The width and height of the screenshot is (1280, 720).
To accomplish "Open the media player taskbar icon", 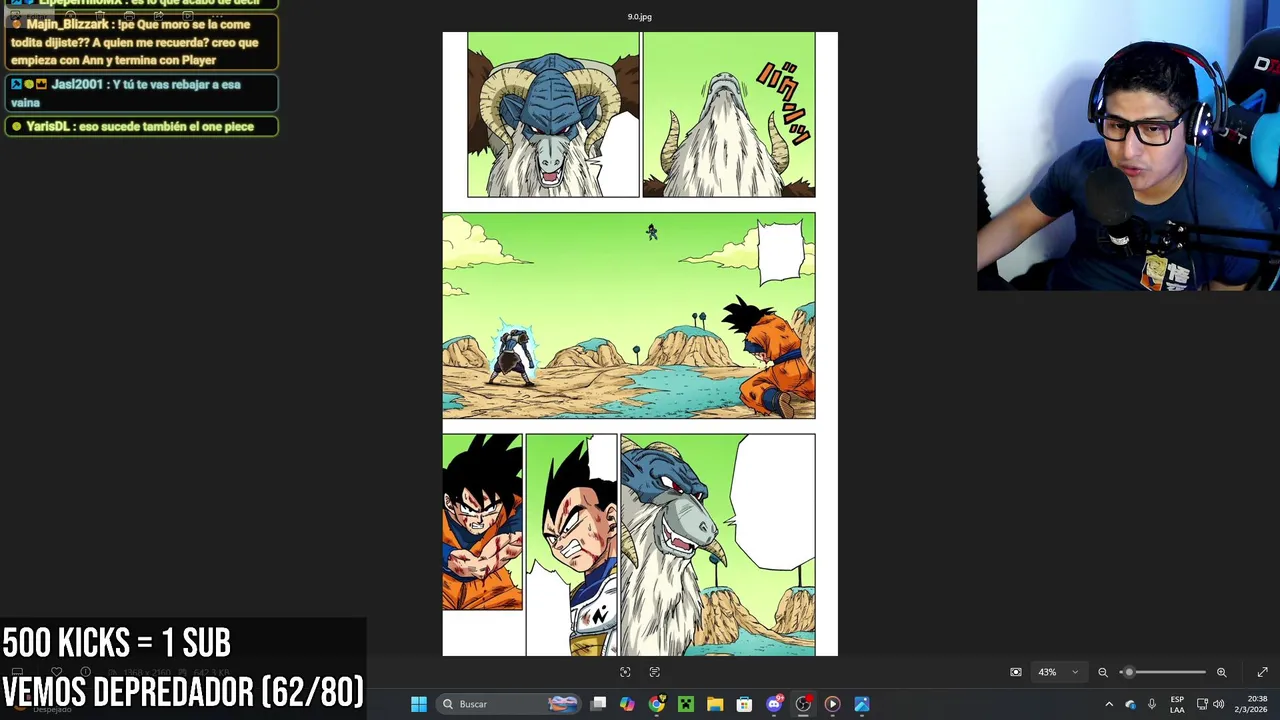I will [x=832, y=704].
